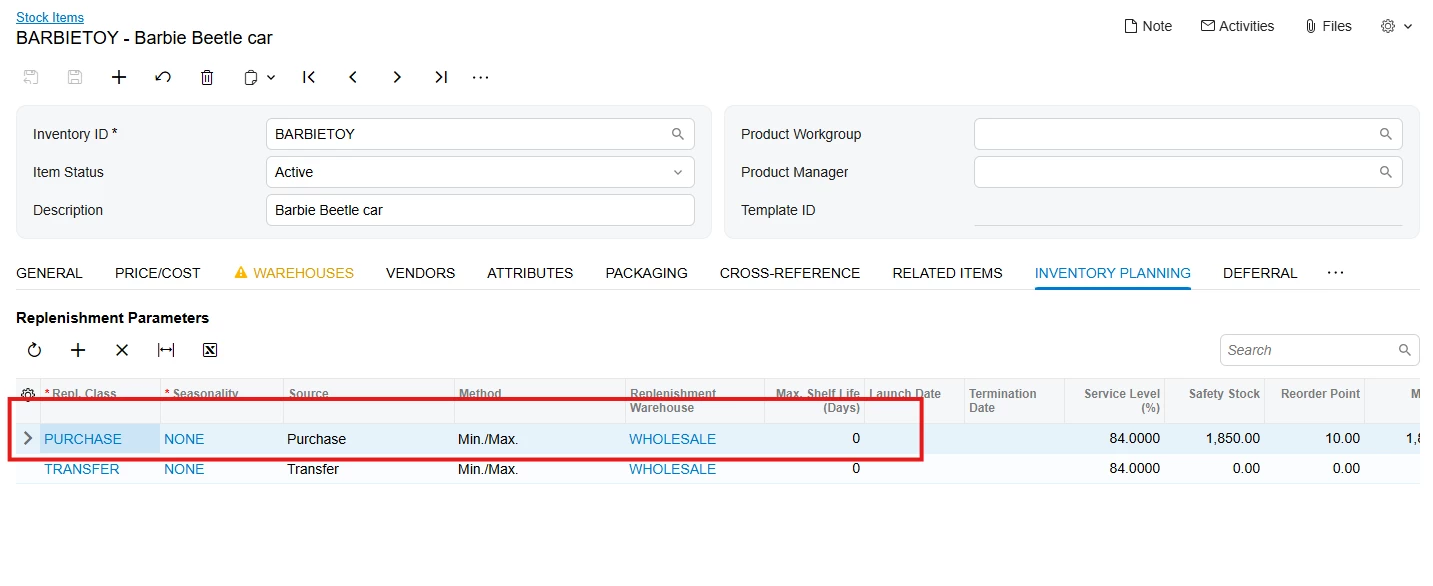Open the TRANSFER replenishment class link
The height and width of the screenshot is (586, 1433).
pos(82,469)
